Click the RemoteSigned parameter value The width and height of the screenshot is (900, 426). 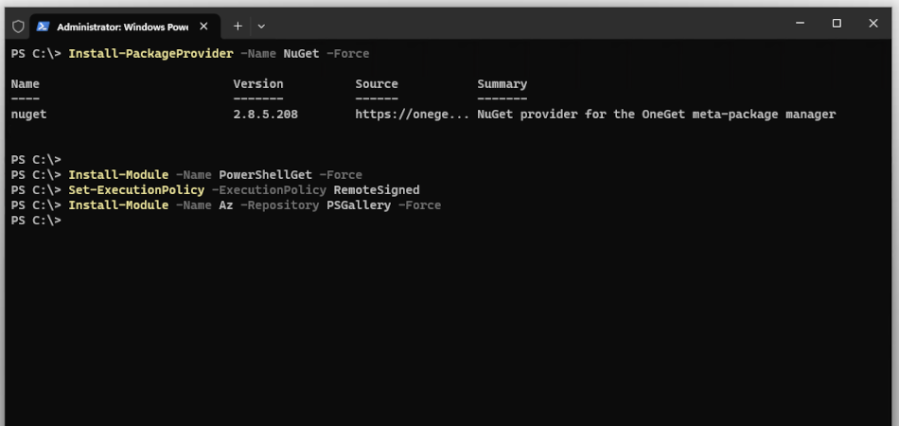tap(376, 190)
